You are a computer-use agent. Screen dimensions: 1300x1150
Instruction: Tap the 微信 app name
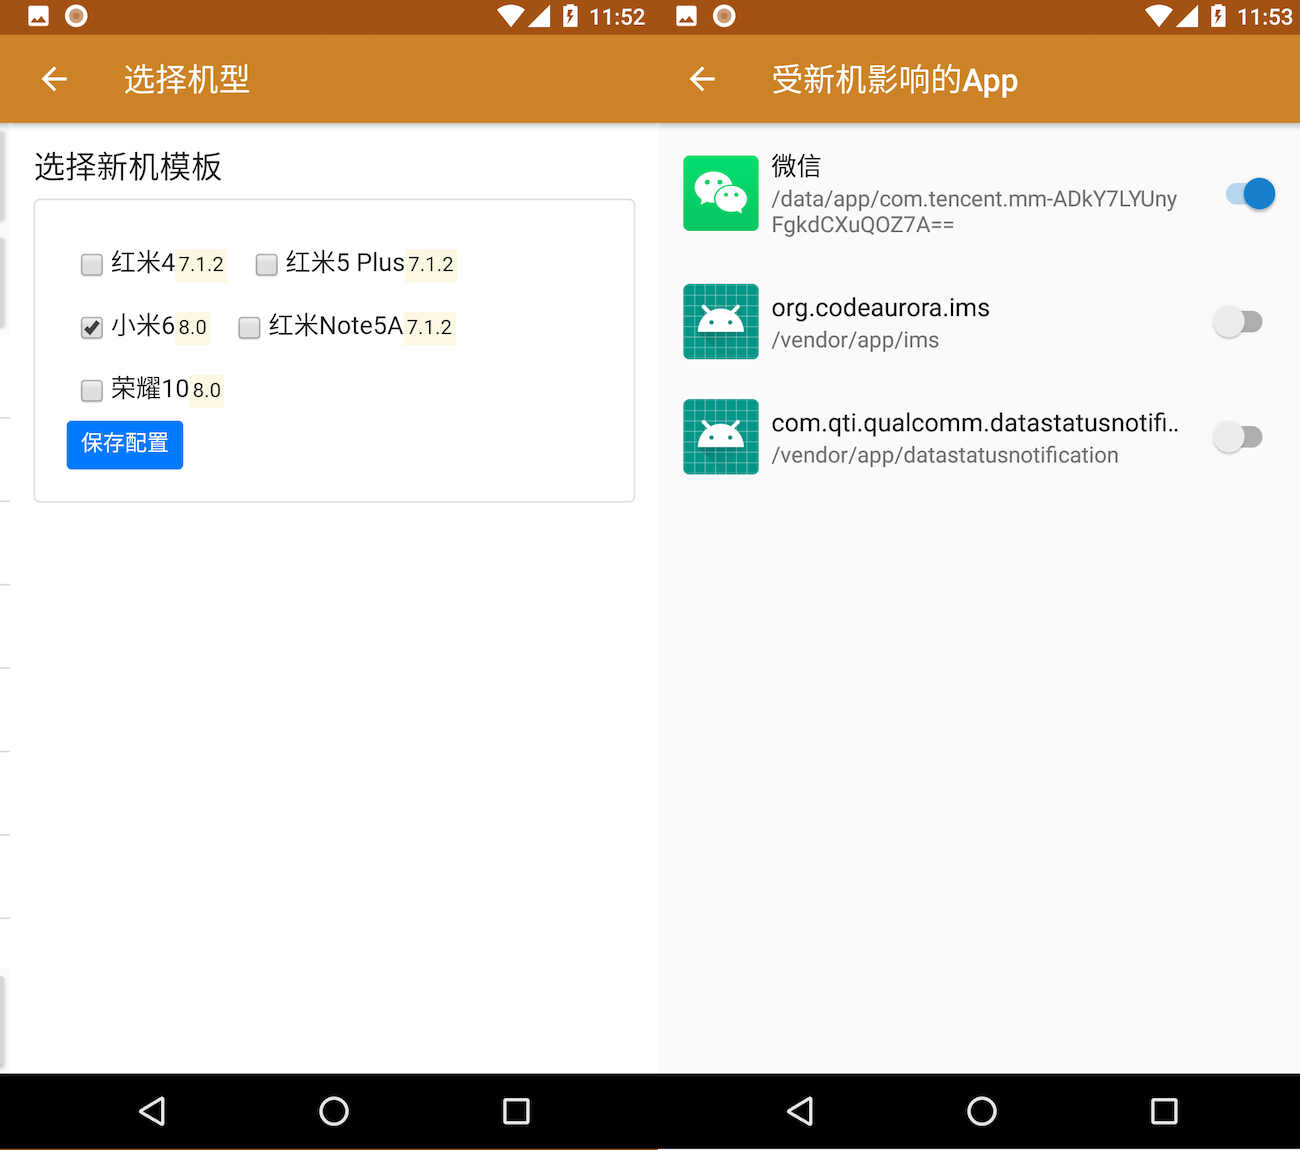pyautogui.click(x=796, y=165)
